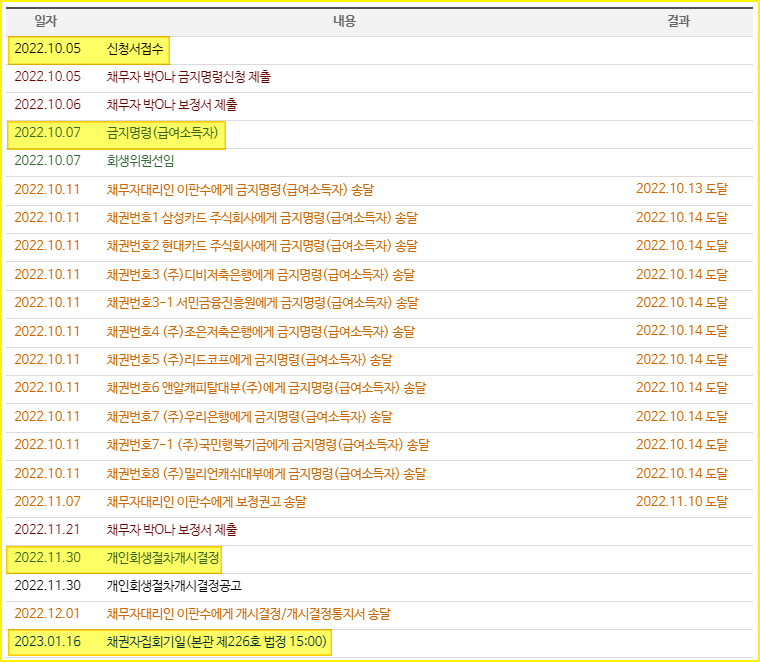This screenshot has width=760, height=662.
Task: Select the 채권번호1 삼성카드 주식회사 송달 entry
Action: click(262, 218)
